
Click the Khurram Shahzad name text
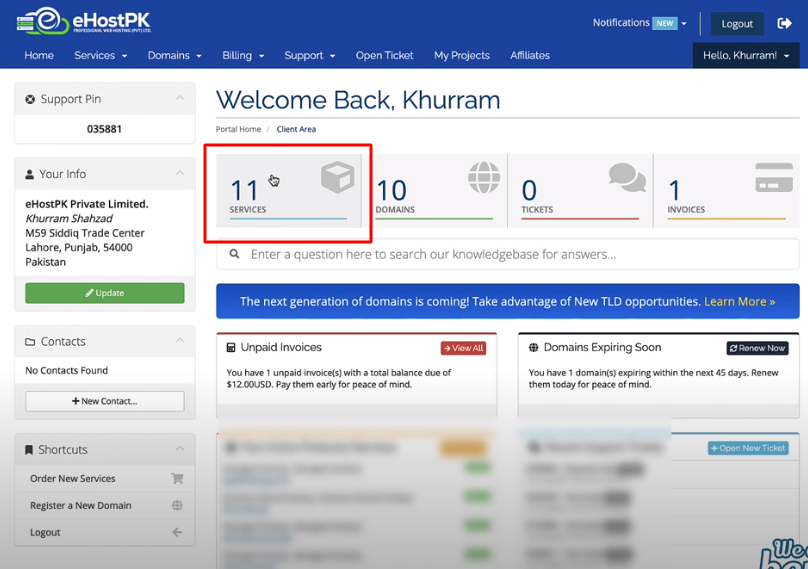69,219
